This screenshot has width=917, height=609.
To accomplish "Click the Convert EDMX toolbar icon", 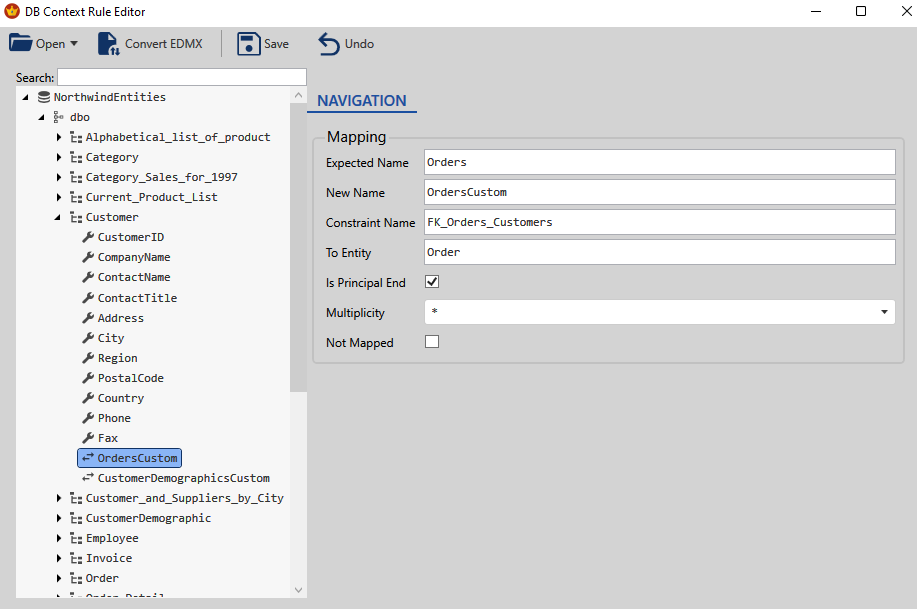I will [107, 43].
